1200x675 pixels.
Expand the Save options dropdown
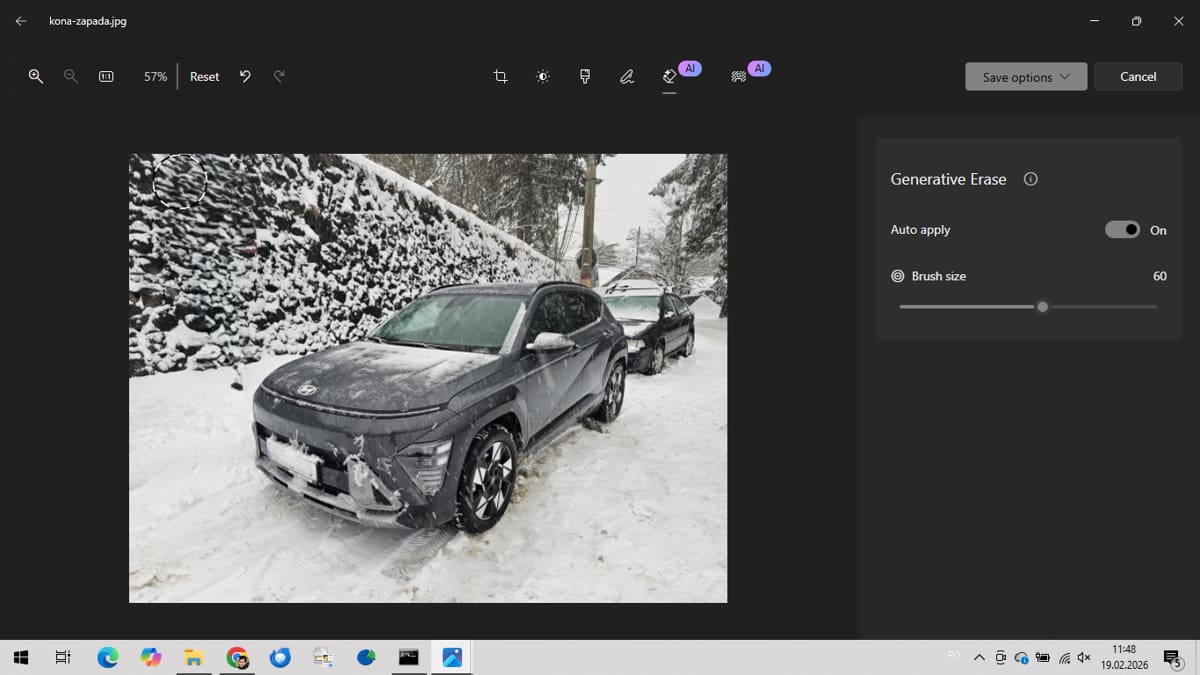1026,77
